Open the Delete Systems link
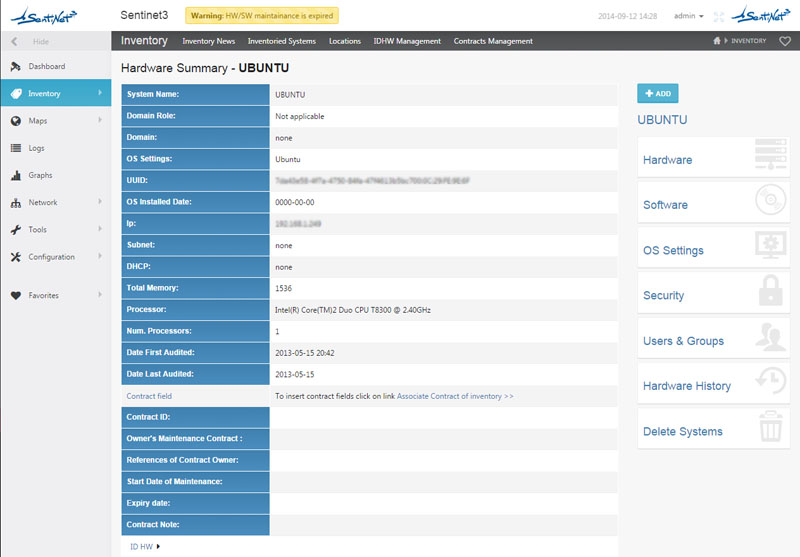This screenshot has height=557, width=800. (683, 432)
